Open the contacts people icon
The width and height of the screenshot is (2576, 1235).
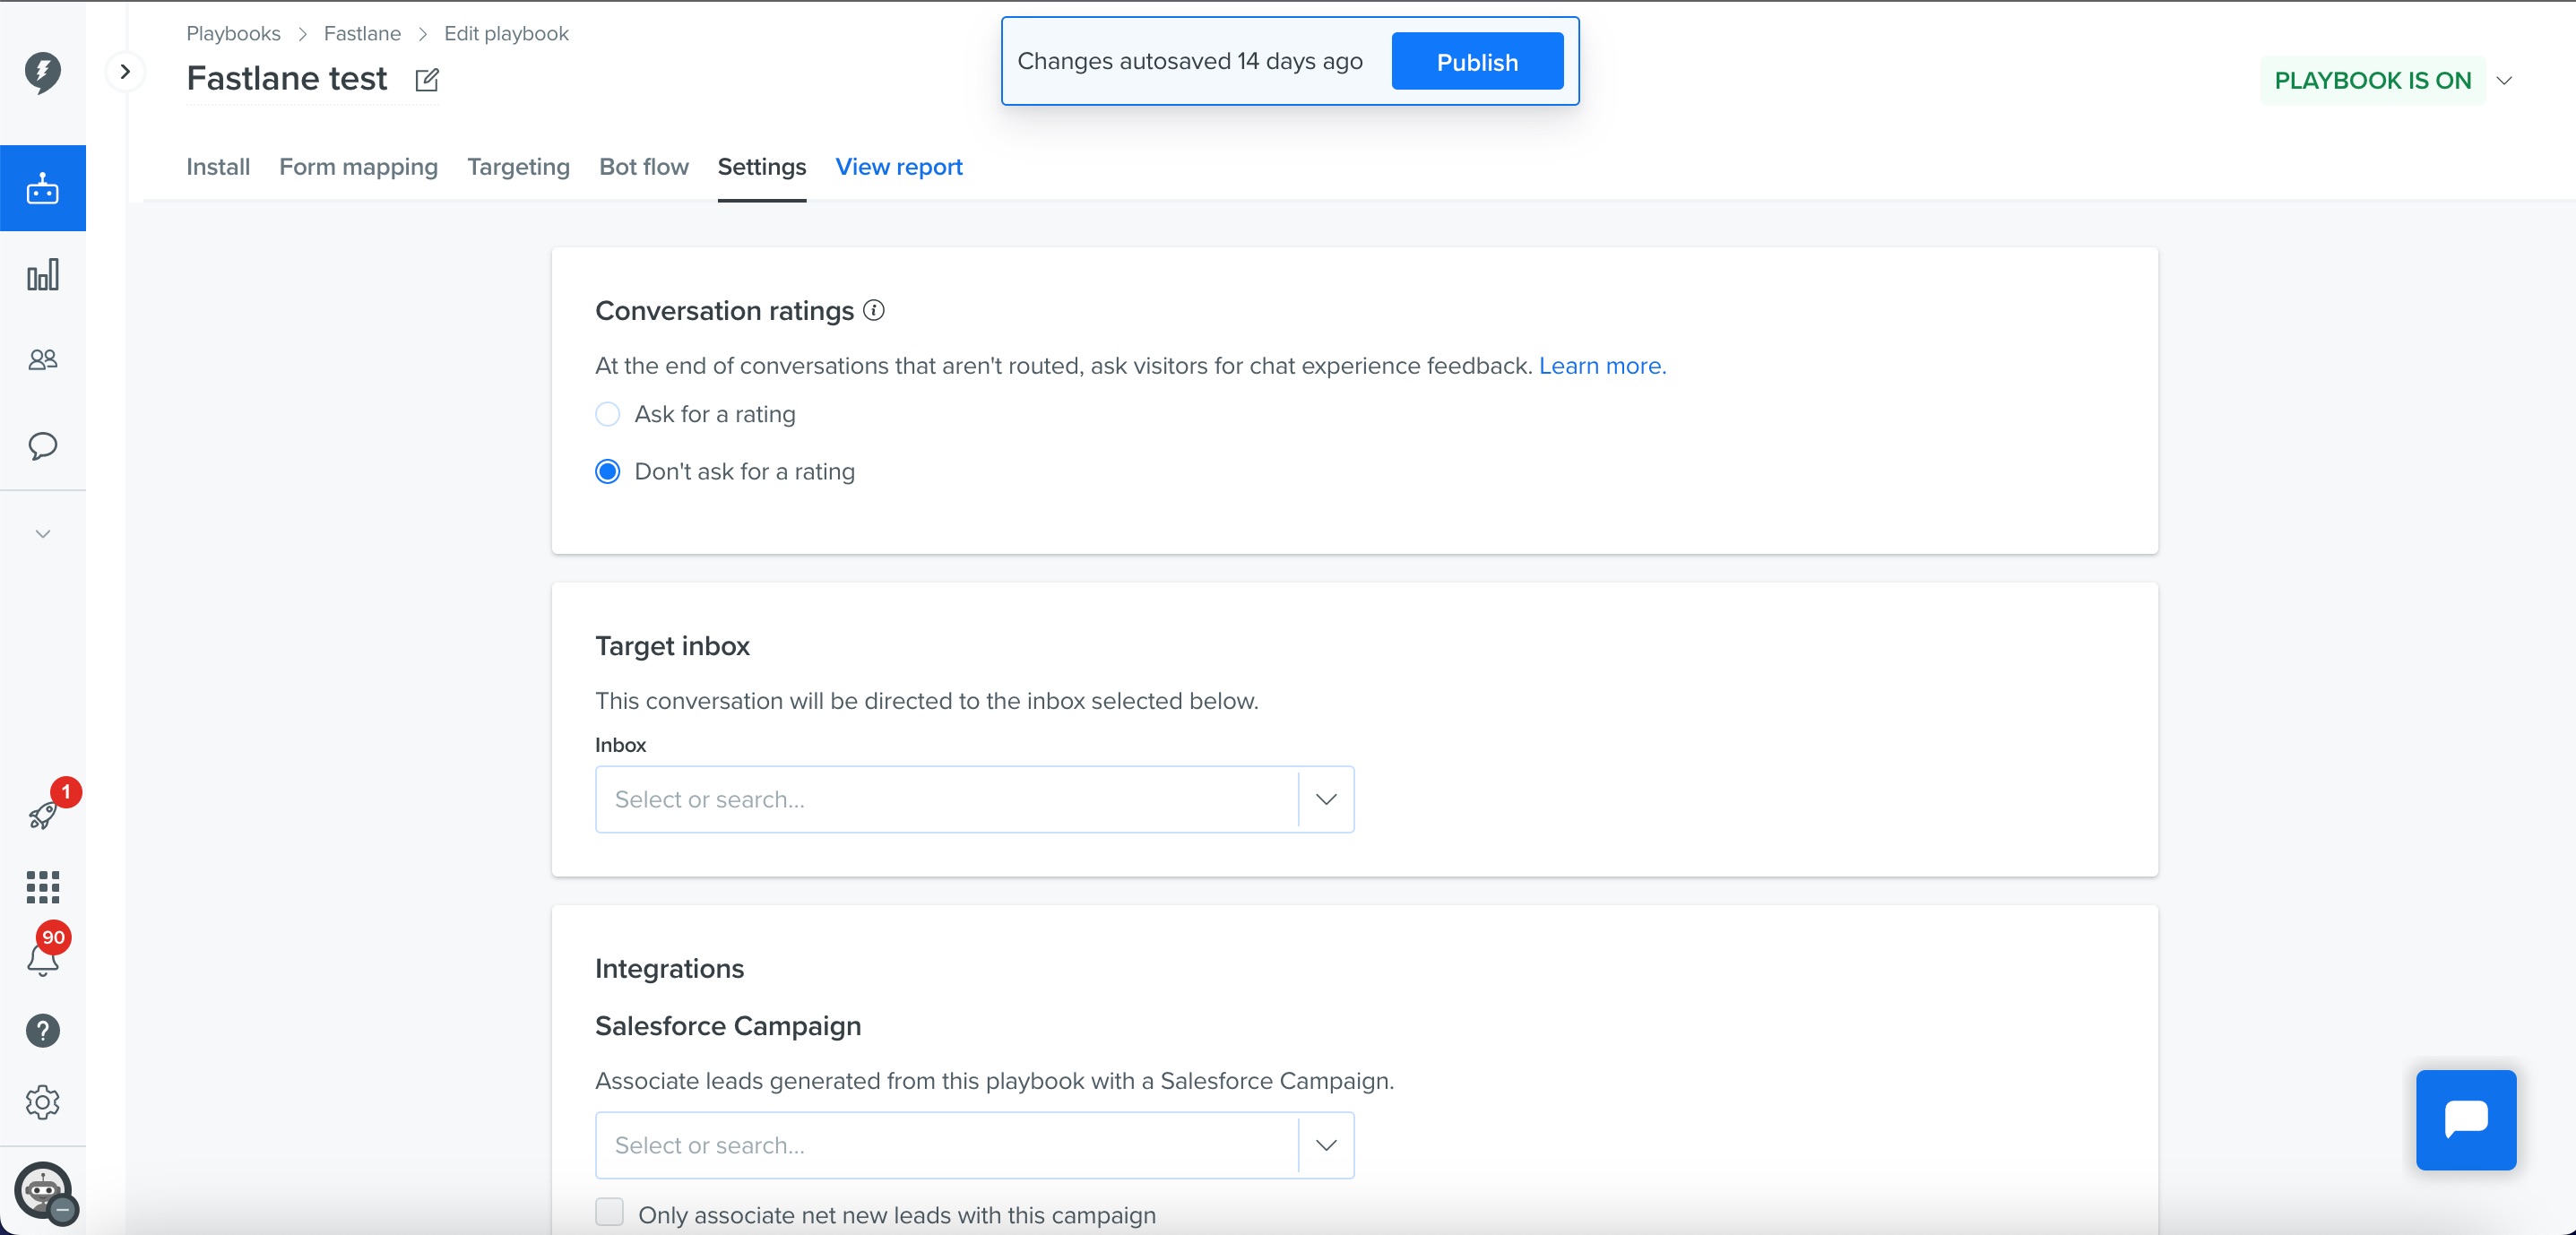[42, 359]
